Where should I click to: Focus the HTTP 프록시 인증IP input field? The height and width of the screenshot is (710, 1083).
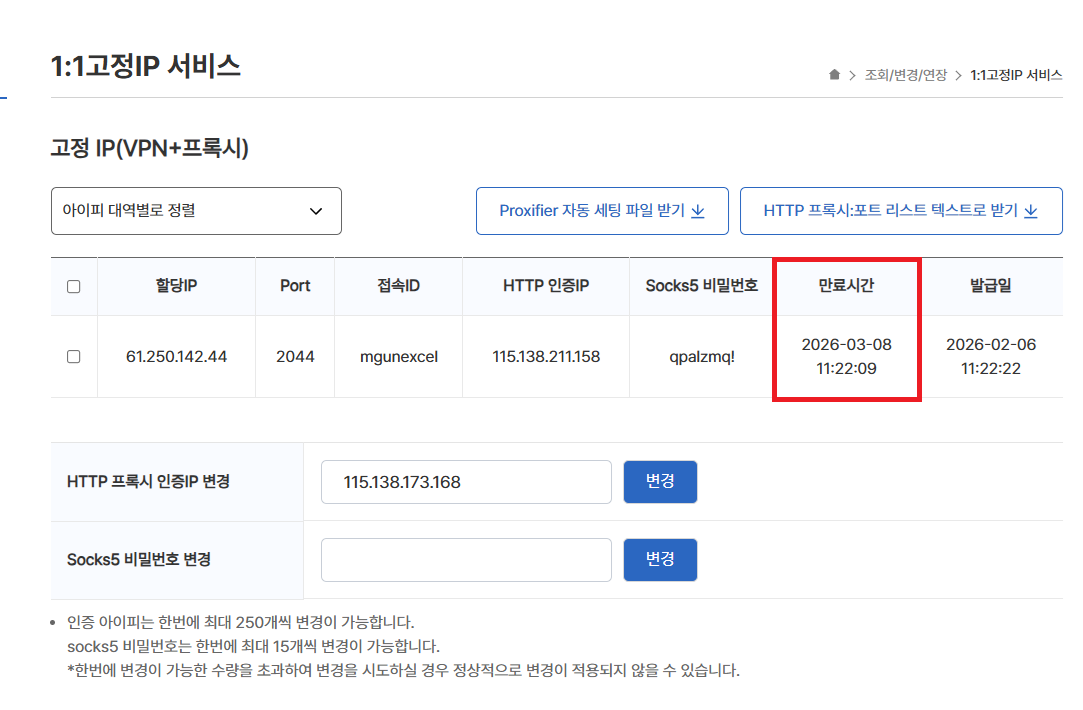pos(465,482)
